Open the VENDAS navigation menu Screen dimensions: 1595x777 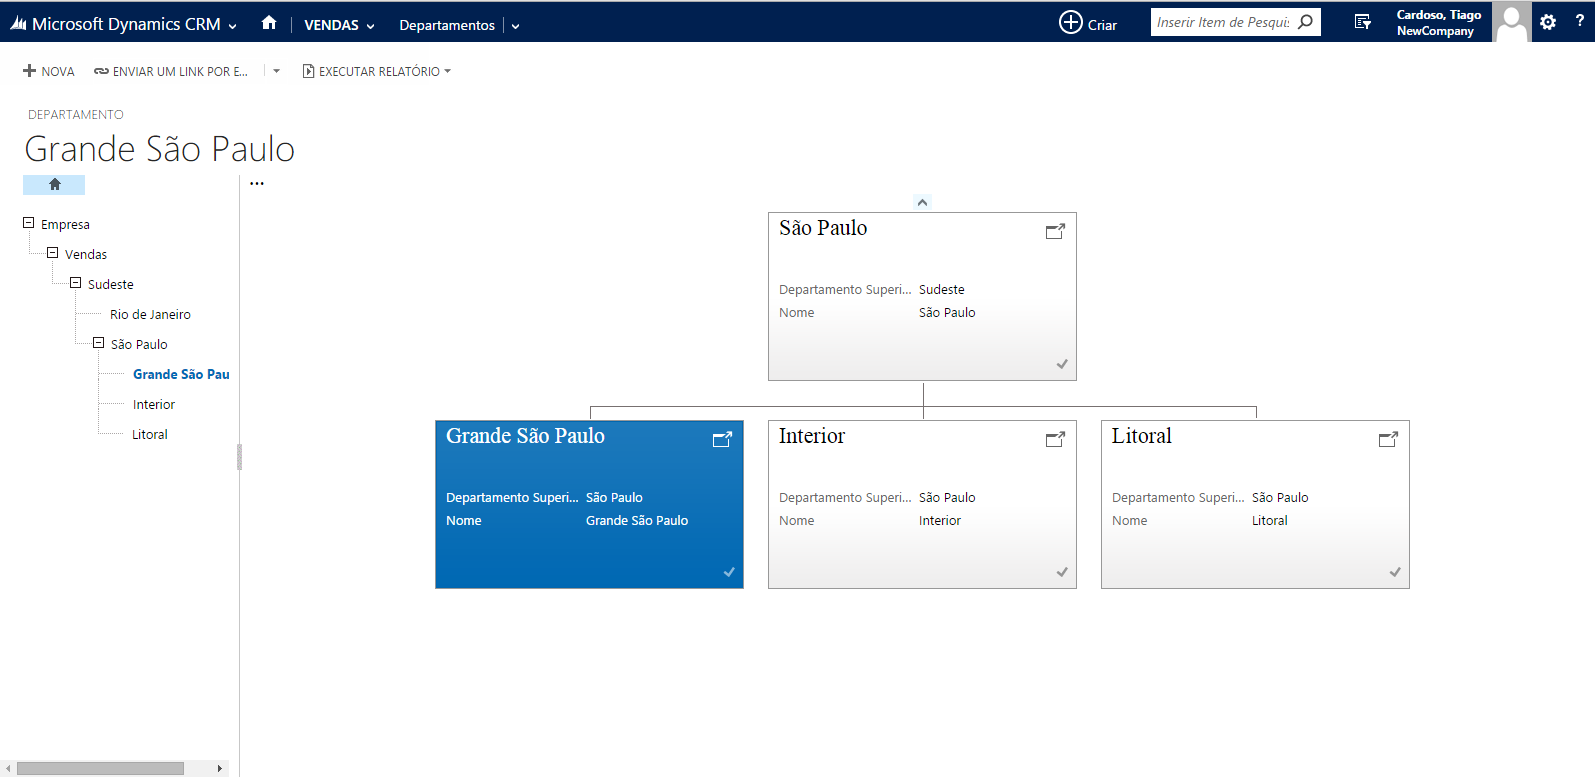click(x=339, y=25)
